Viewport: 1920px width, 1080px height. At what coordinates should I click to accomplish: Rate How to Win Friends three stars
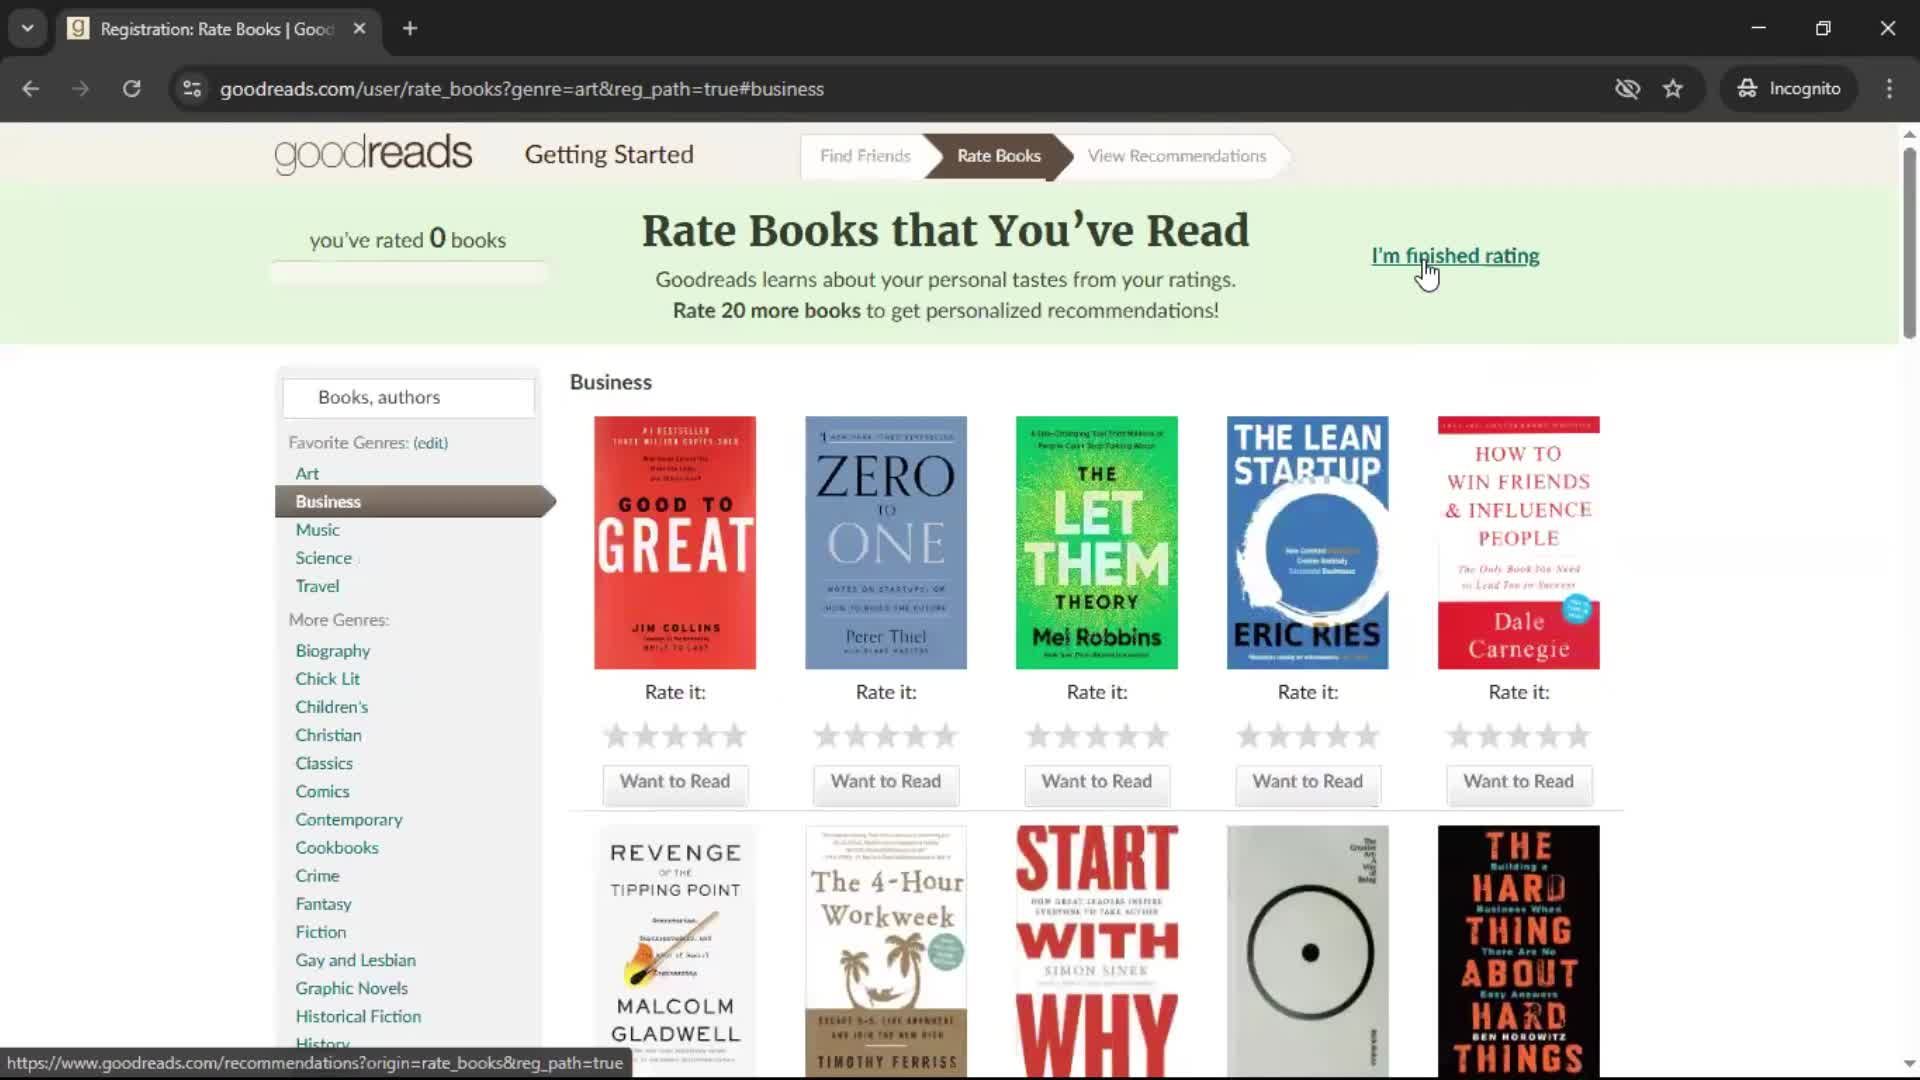[1519, 737]
